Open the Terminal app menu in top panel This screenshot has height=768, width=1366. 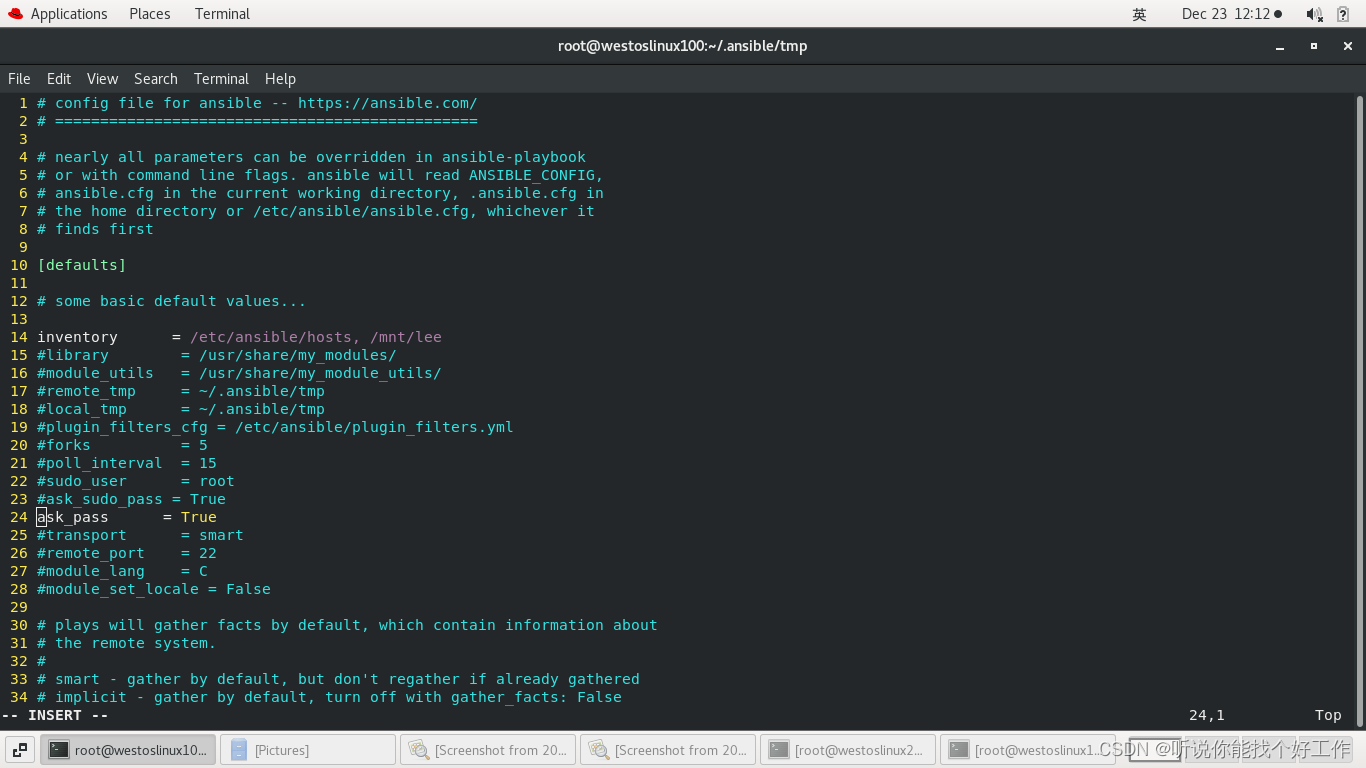[x=222, y=14]
